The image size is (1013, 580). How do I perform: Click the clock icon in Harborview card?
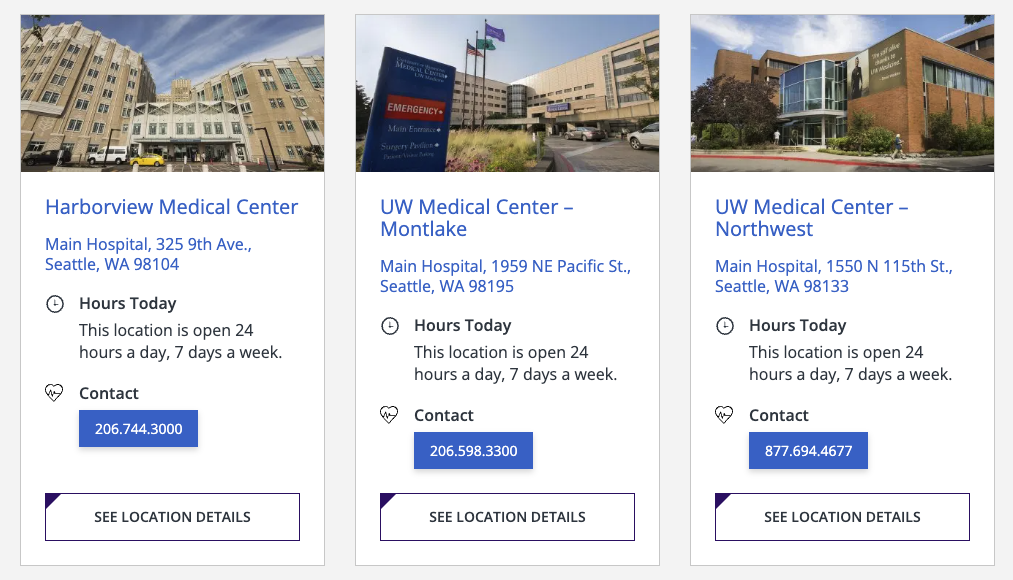[55, 304]
